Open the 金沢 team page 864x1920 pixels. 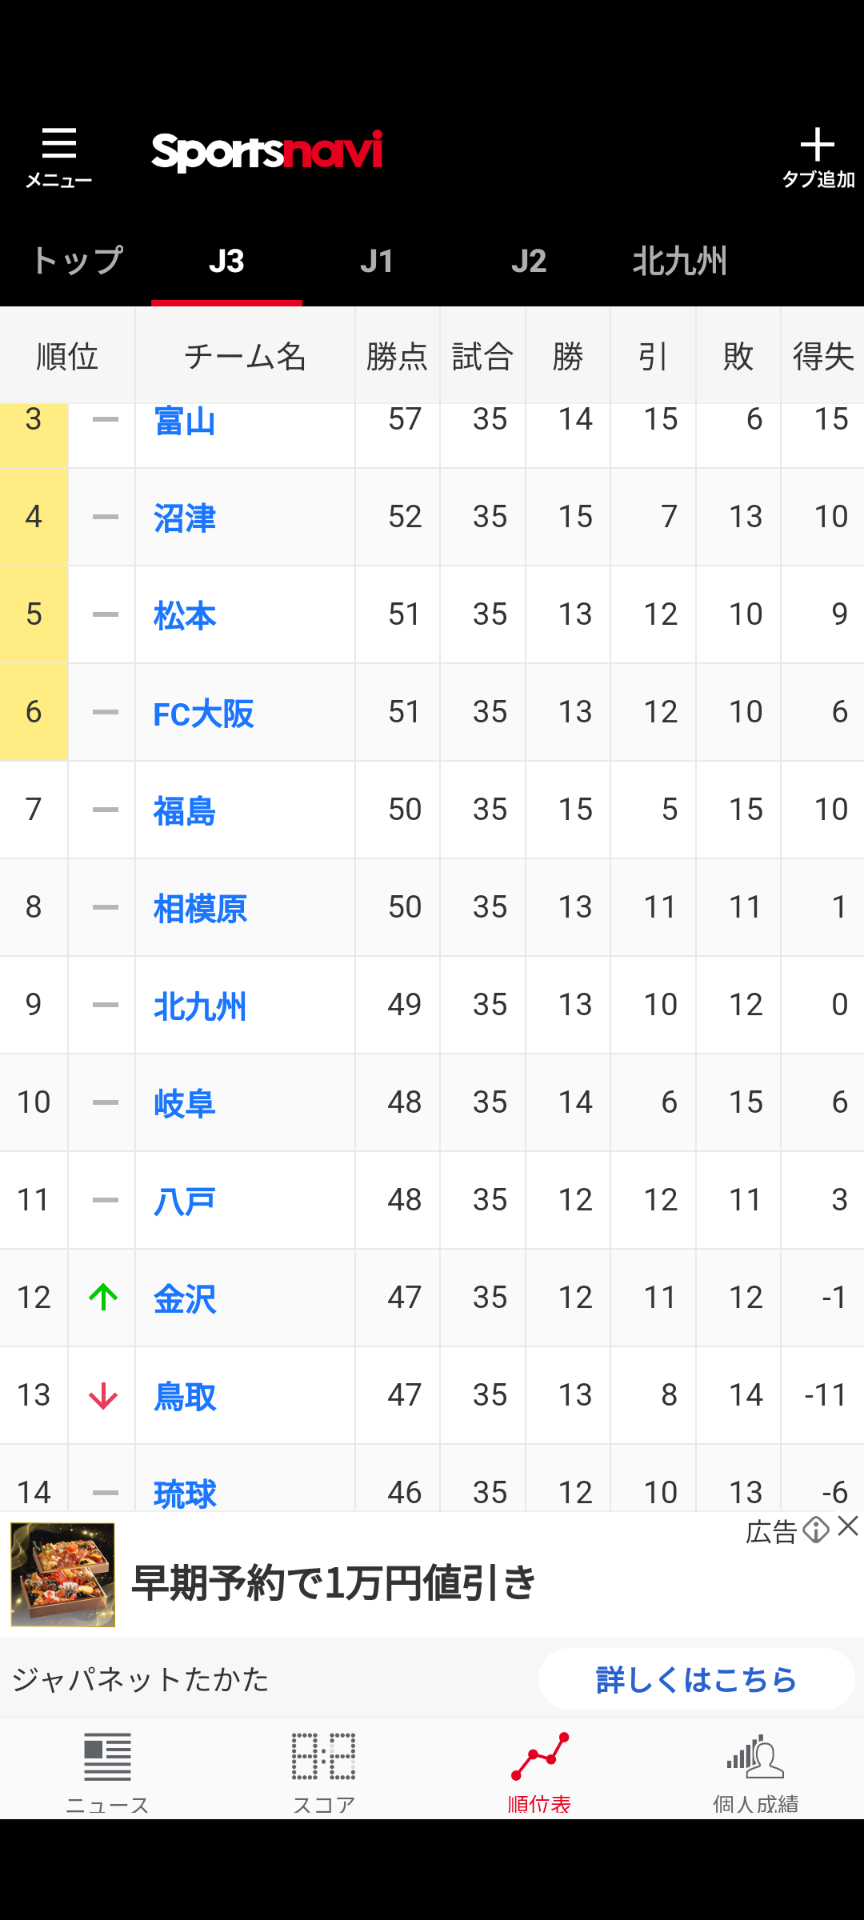coord(185,1298)
